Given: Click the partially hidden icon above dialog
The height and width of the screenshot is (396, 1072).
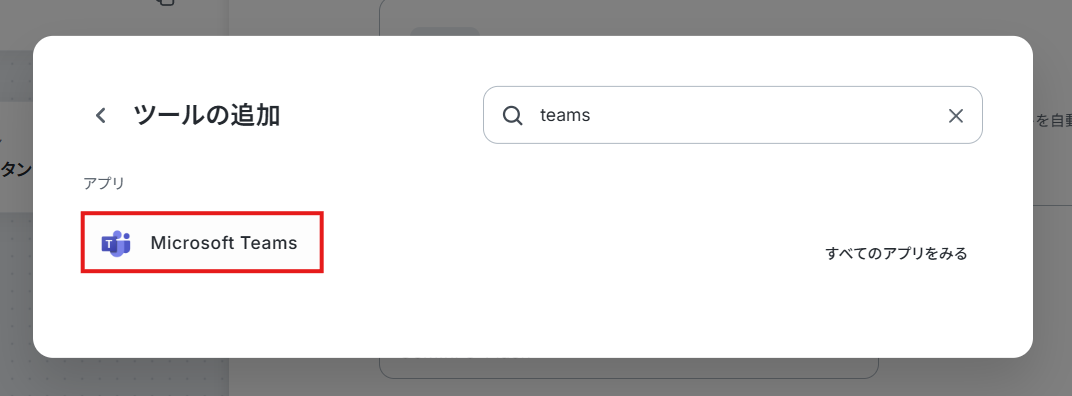Looking at the screenshot, I should [x=166, y=3].
